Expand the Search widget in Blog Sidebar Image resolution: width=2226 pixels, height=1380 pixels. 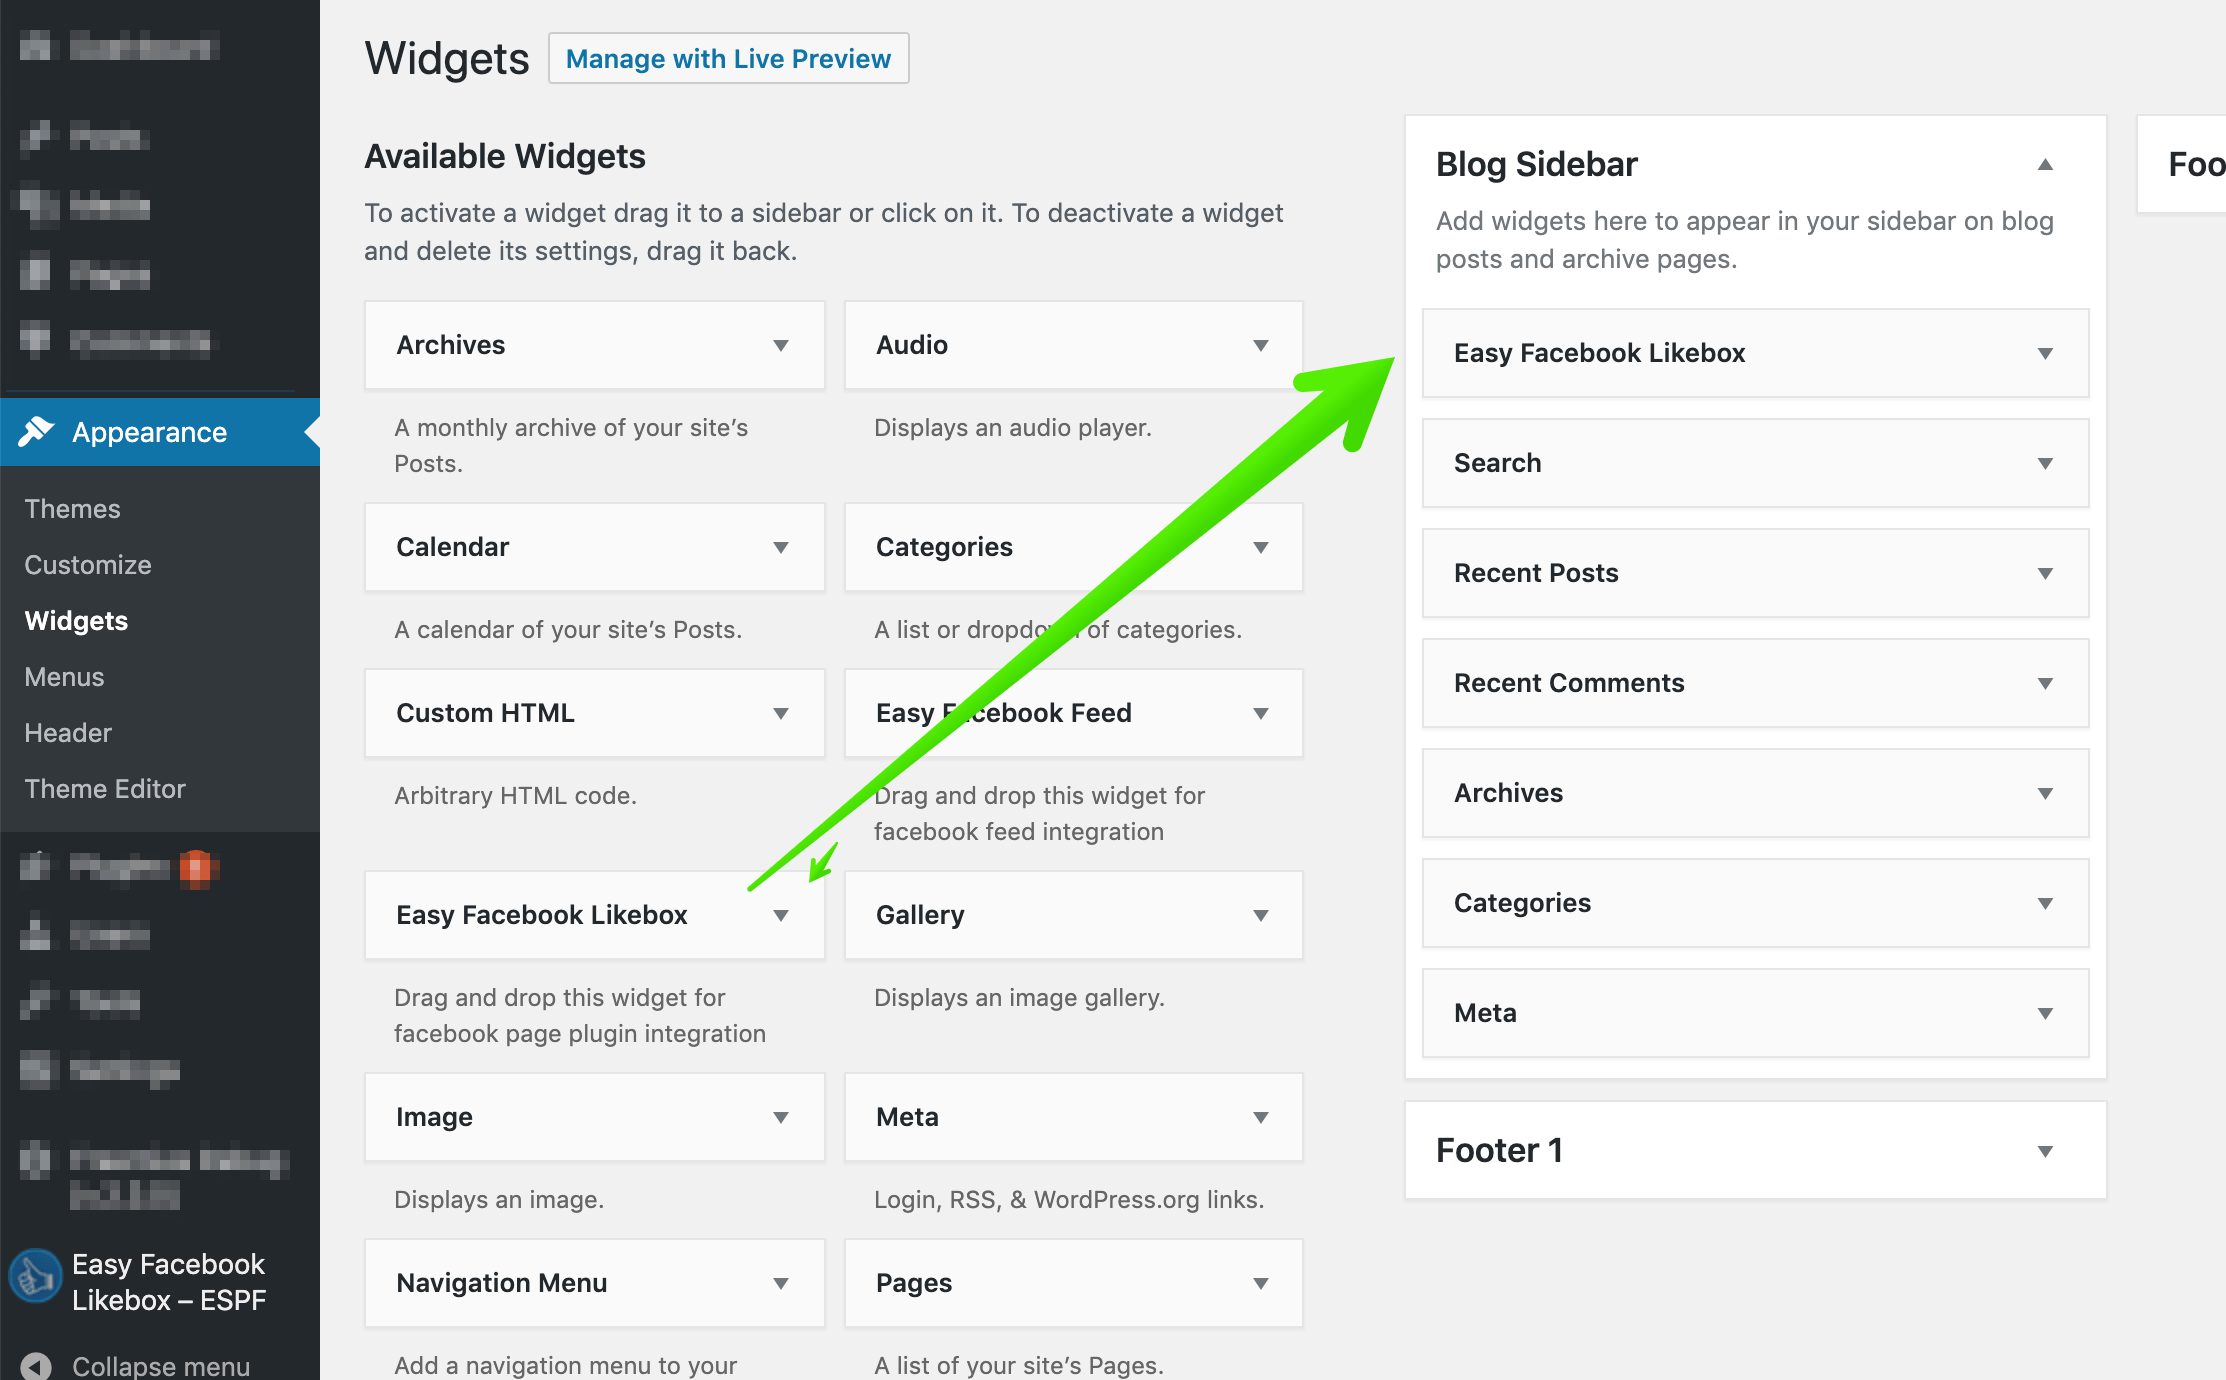click(2046, 463)
